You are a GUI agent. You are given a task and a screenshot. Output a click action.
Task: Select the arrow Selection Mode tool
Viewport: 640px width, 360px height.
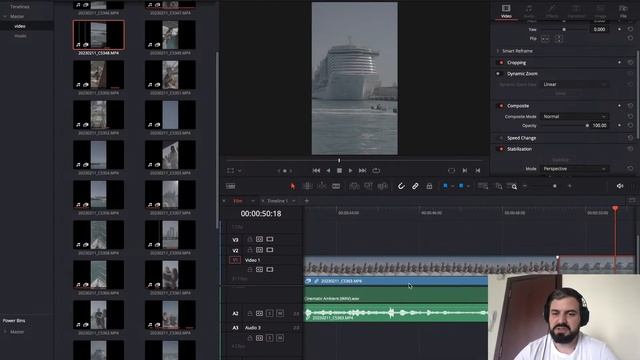tap(293, 186)
